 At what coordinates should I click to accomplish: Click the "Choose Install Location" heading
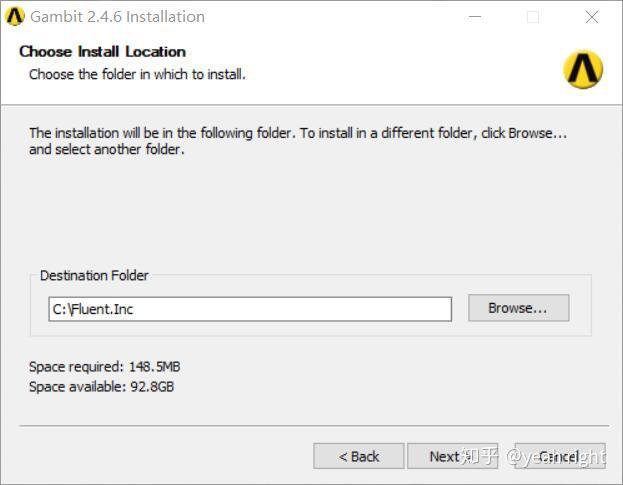point(102,51)
